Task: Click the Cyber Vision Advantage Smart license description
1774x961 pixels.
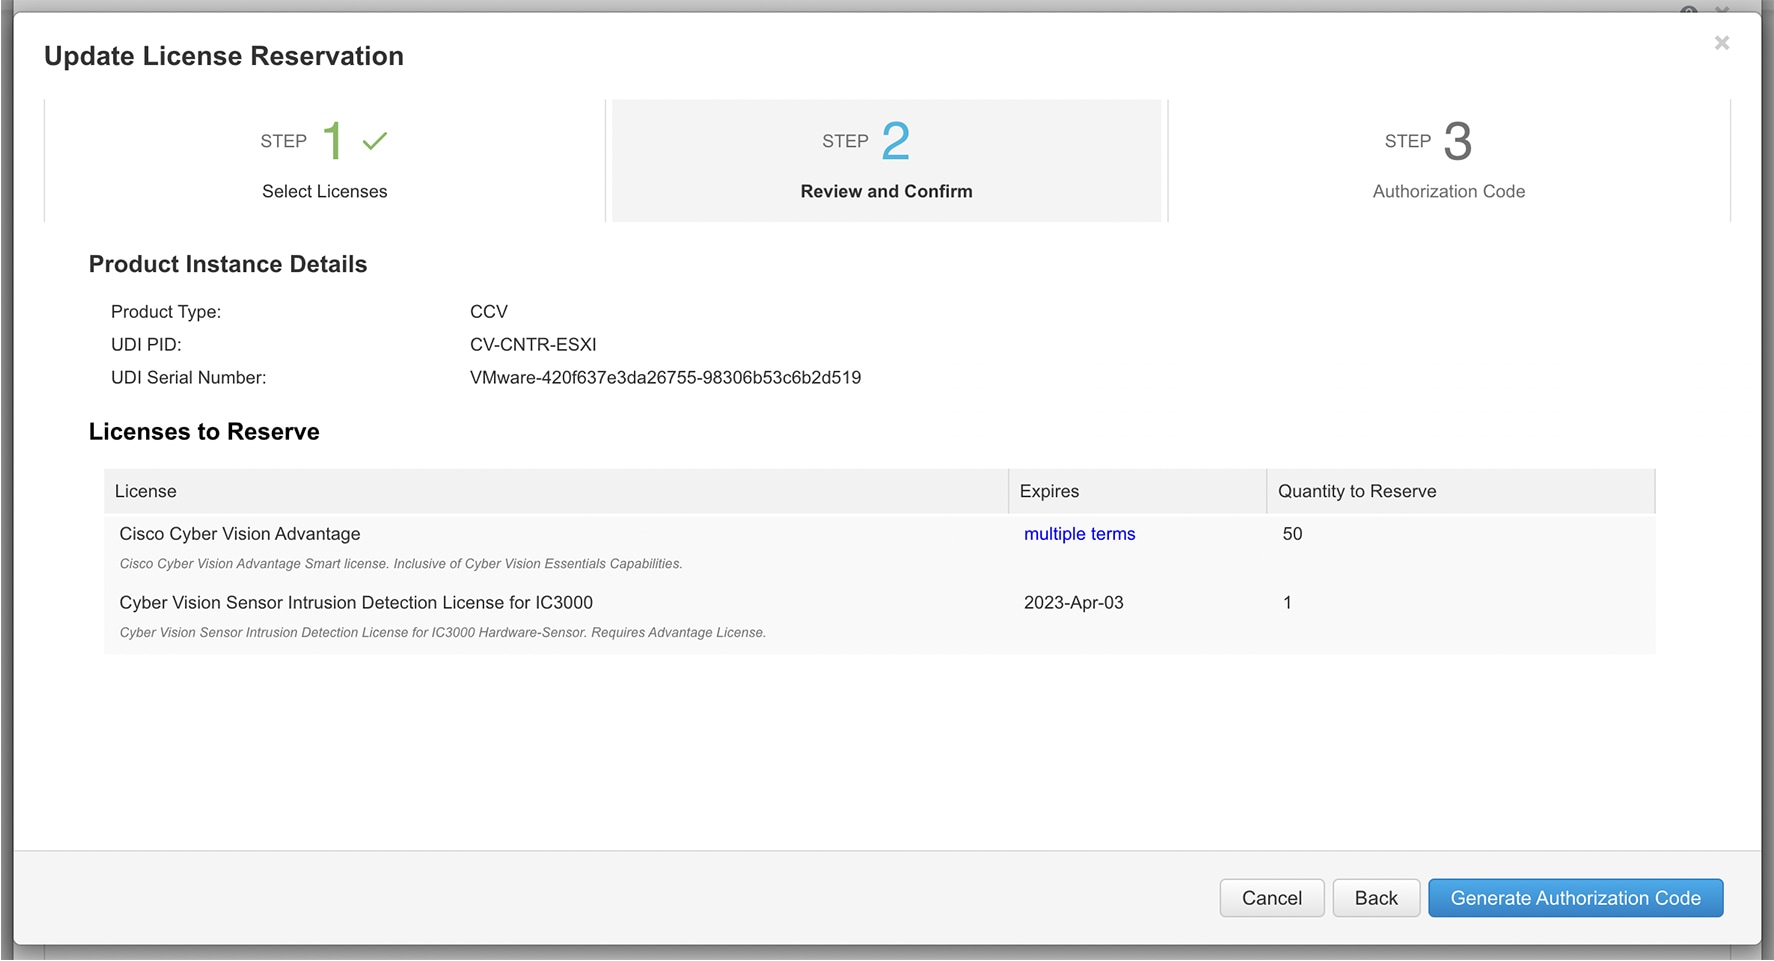Action: tap(401, 564)
